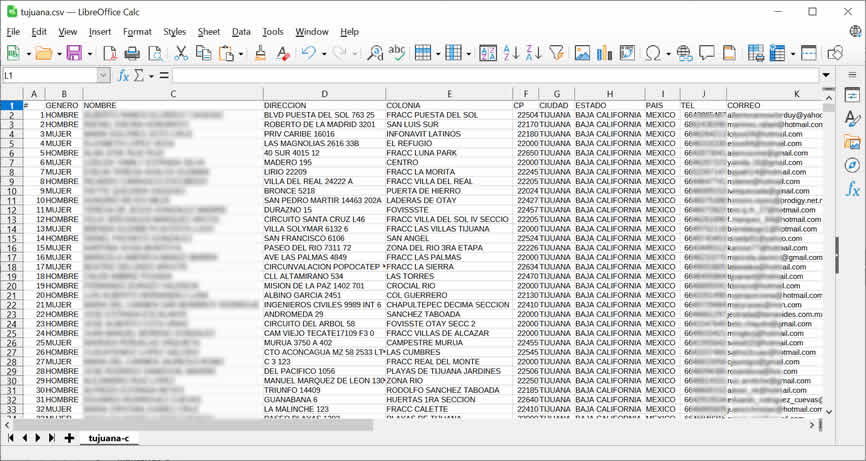Insert Pivot Table icon
This screenshot has height=461, width=866.
click(x=627, y=53)
